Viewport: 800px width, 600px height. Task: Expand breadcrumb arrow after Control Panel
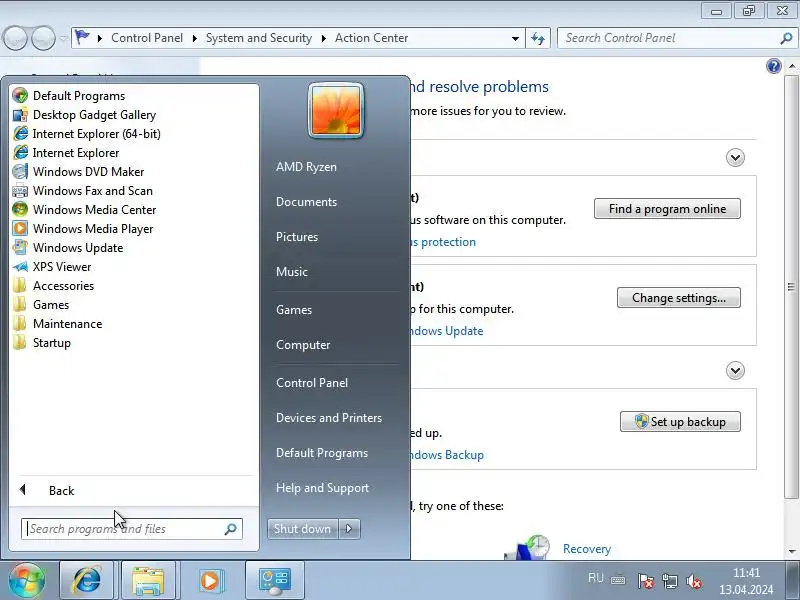tap(194, 38)
